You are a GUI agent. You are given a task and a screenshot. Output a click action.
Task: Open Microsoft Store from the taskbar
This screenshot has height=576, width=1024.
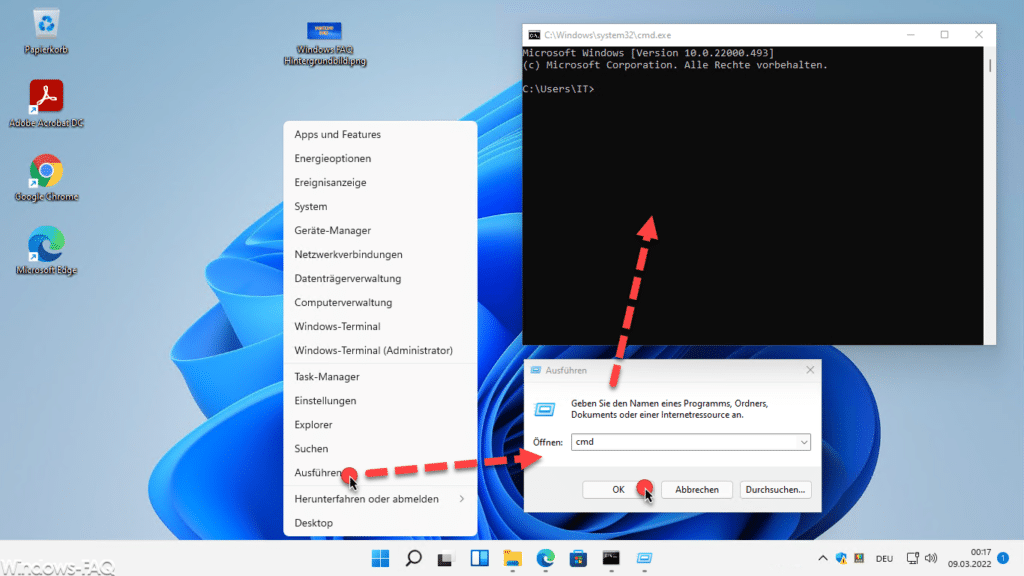(x=578, y=558)
